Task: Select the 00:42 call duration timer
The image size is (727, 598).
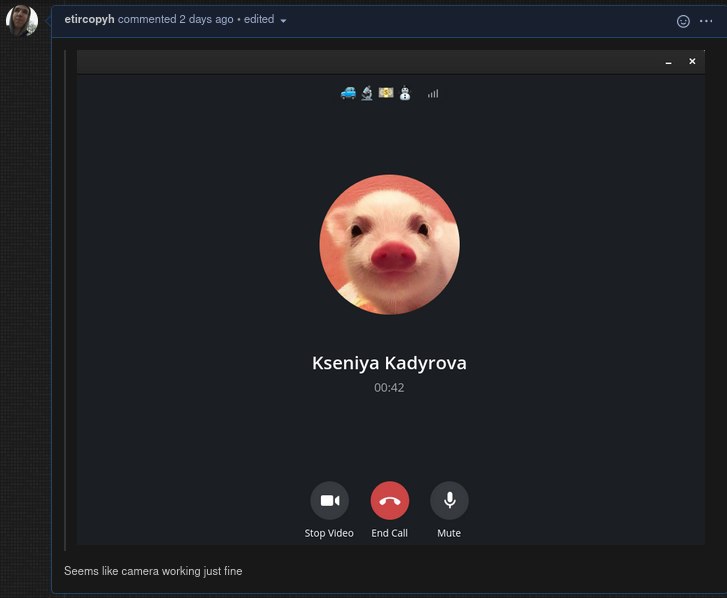Action: [389, 388]
